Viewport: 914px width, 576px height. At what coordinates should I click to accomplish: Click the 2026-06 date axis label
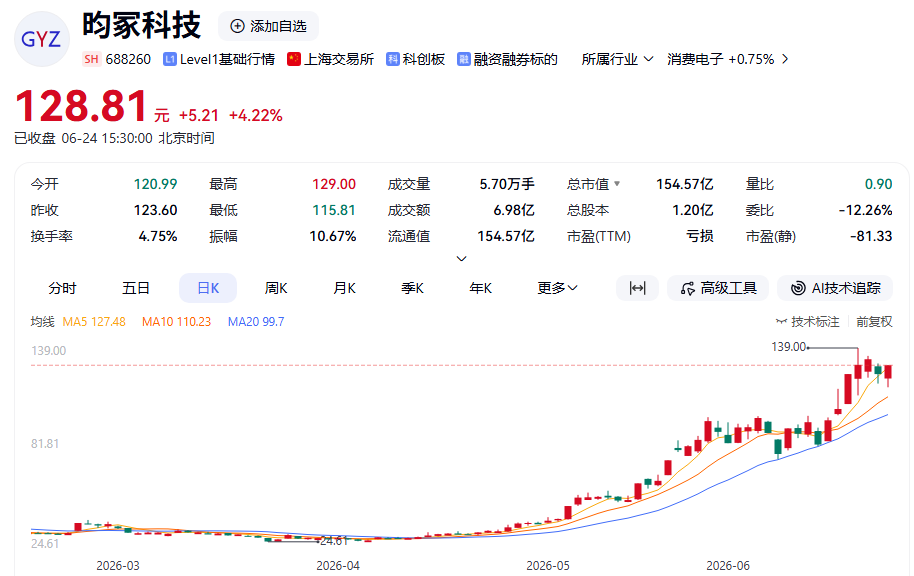[x=728, y=566]
